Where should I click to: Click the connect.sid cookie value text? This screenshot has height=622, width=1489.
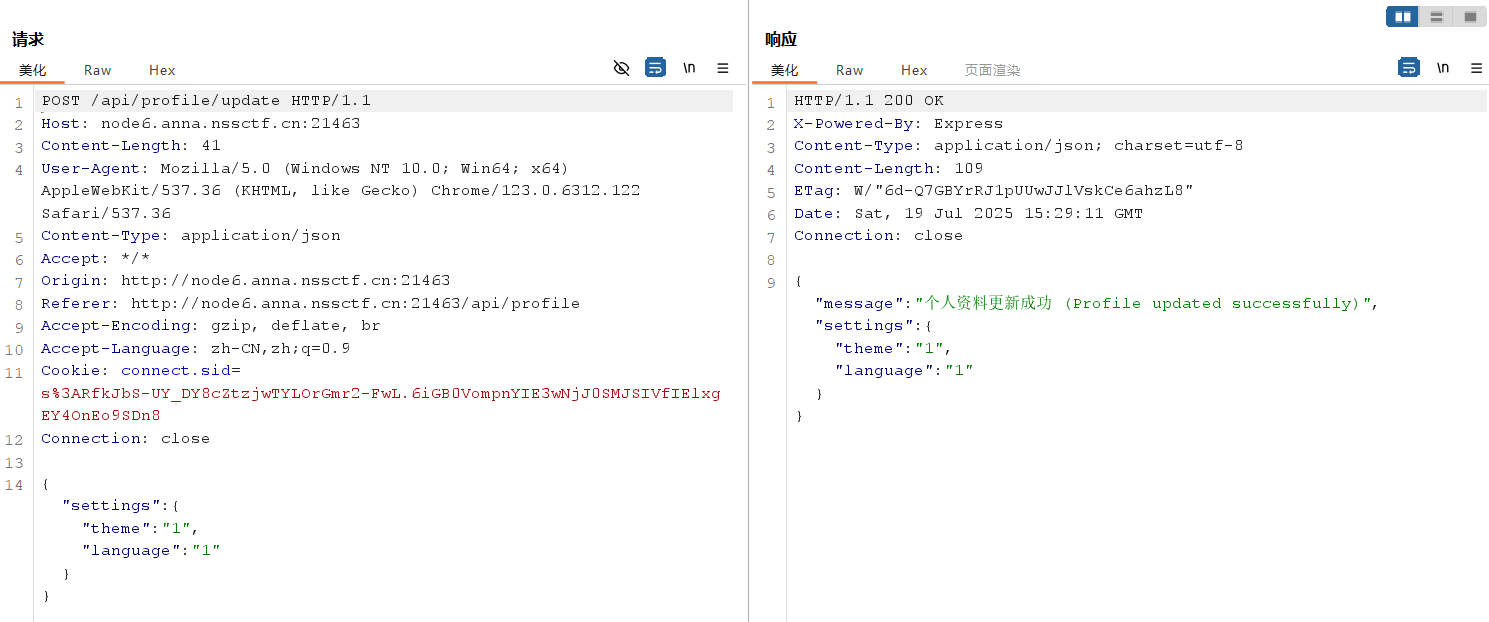(x=380, y=393)
